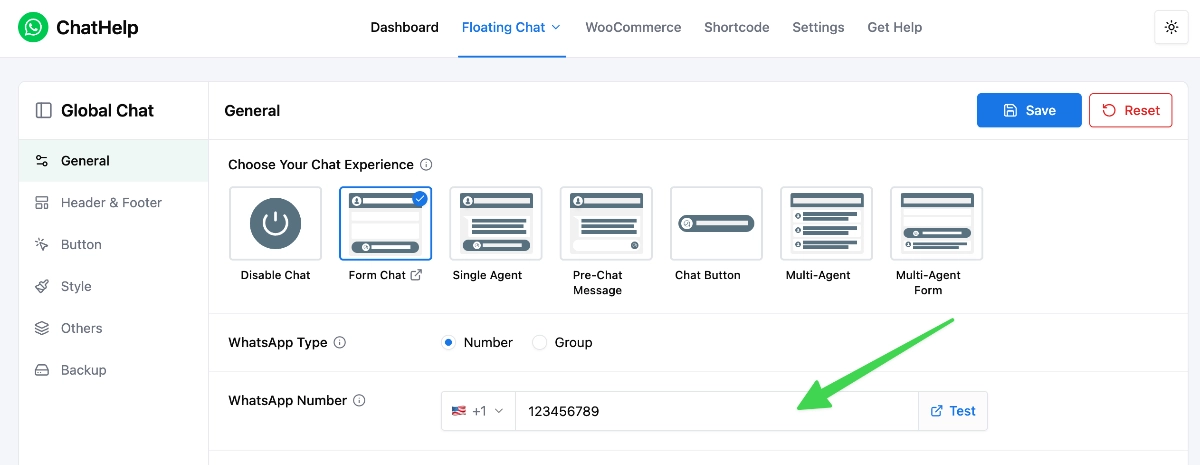Click the blue Save button
The image size is (1200, 465).
[x=1029, y=110]
